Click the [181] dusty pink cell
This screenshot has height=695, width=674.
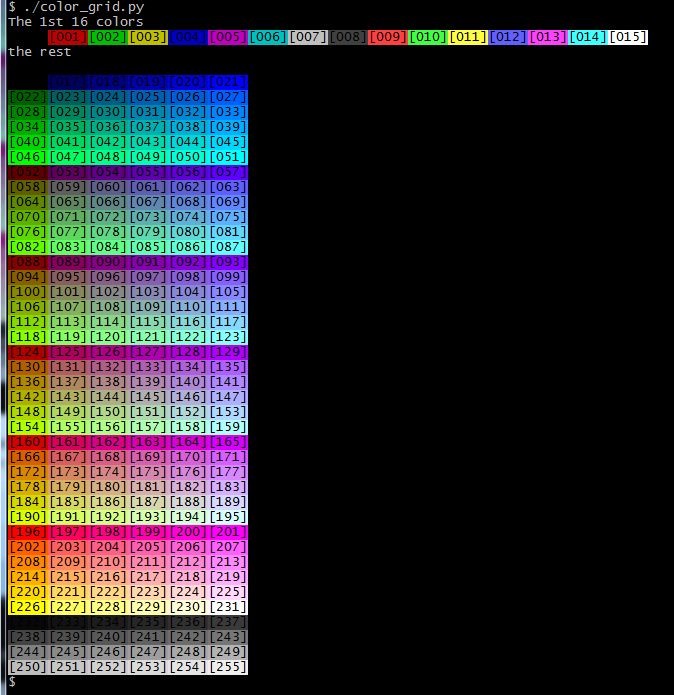[148, 487]
